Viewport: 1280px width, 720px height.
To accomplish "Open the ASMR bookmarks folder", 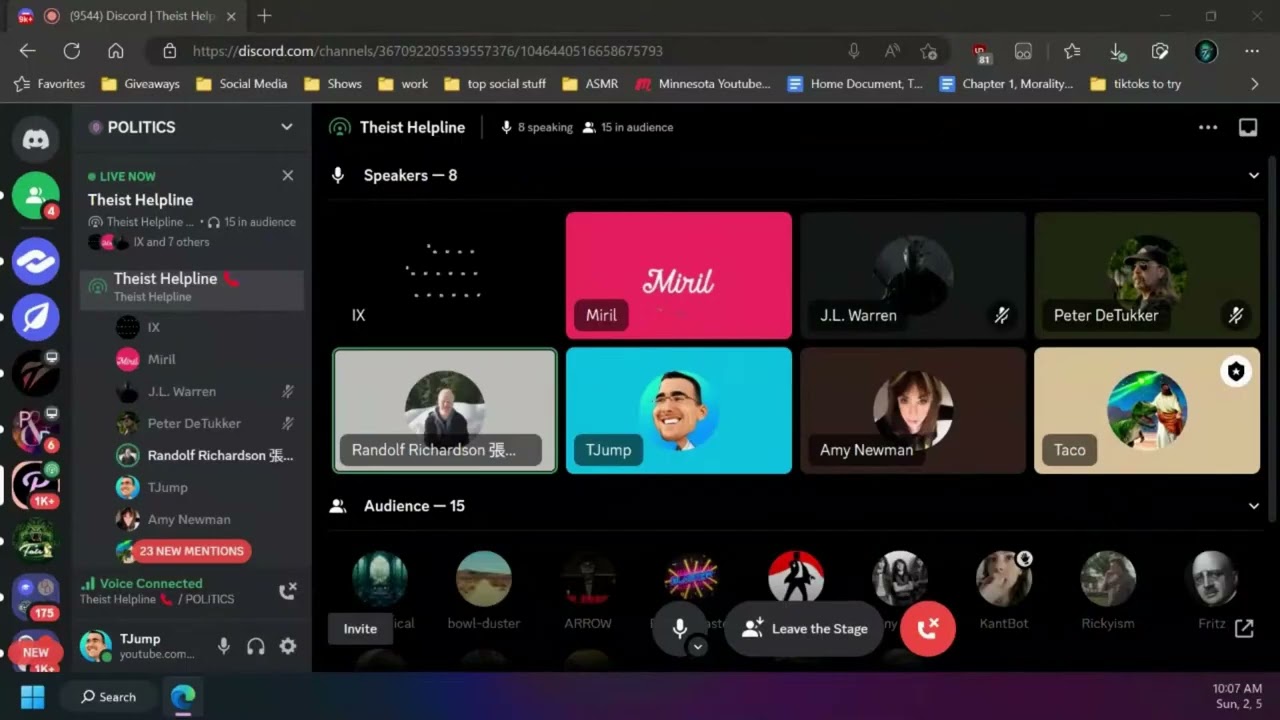I will click(x=590, y=84).
